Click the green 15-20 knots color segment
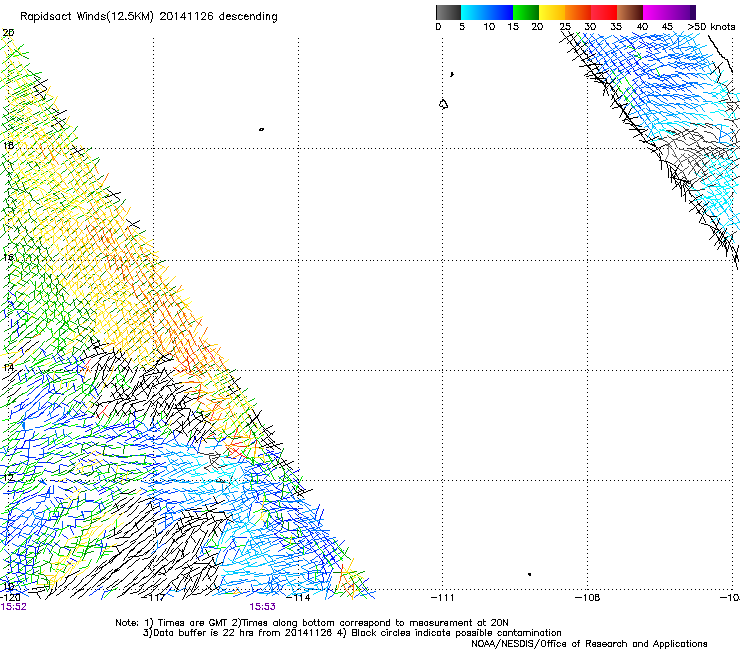 coord(526,12)
